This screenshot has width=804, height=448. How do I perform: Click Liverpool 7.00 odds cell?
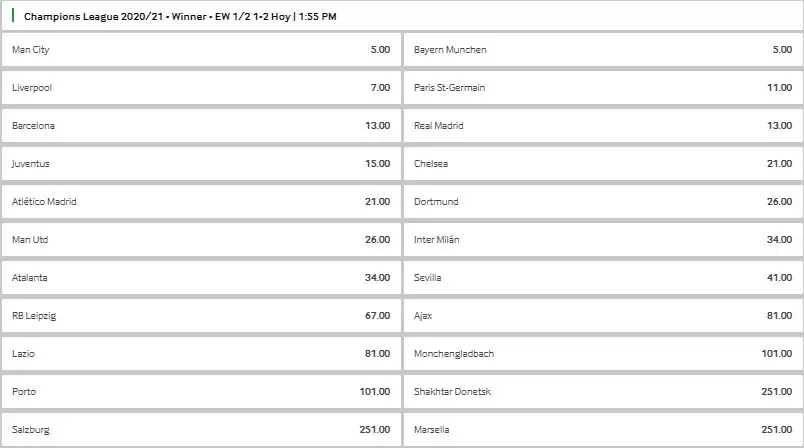pos(200,87)
